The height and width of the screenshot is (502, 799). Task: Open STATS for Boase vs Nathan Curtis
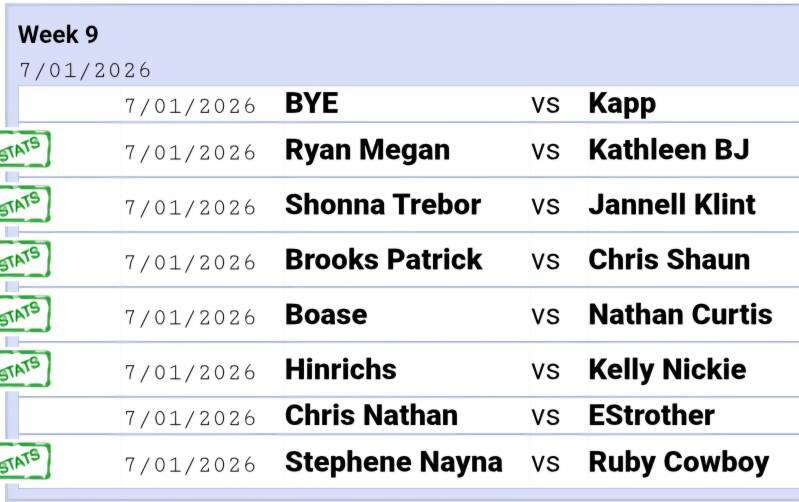tap(24, 314)
